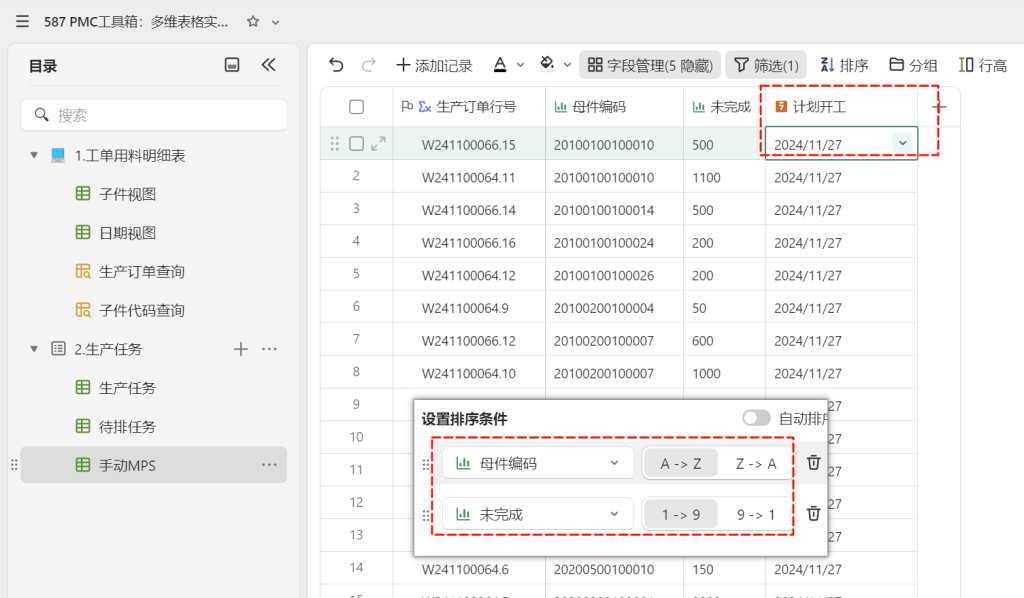Select Z -> A sort order
Screen dimensions: 1024x598
click(756, 464)
